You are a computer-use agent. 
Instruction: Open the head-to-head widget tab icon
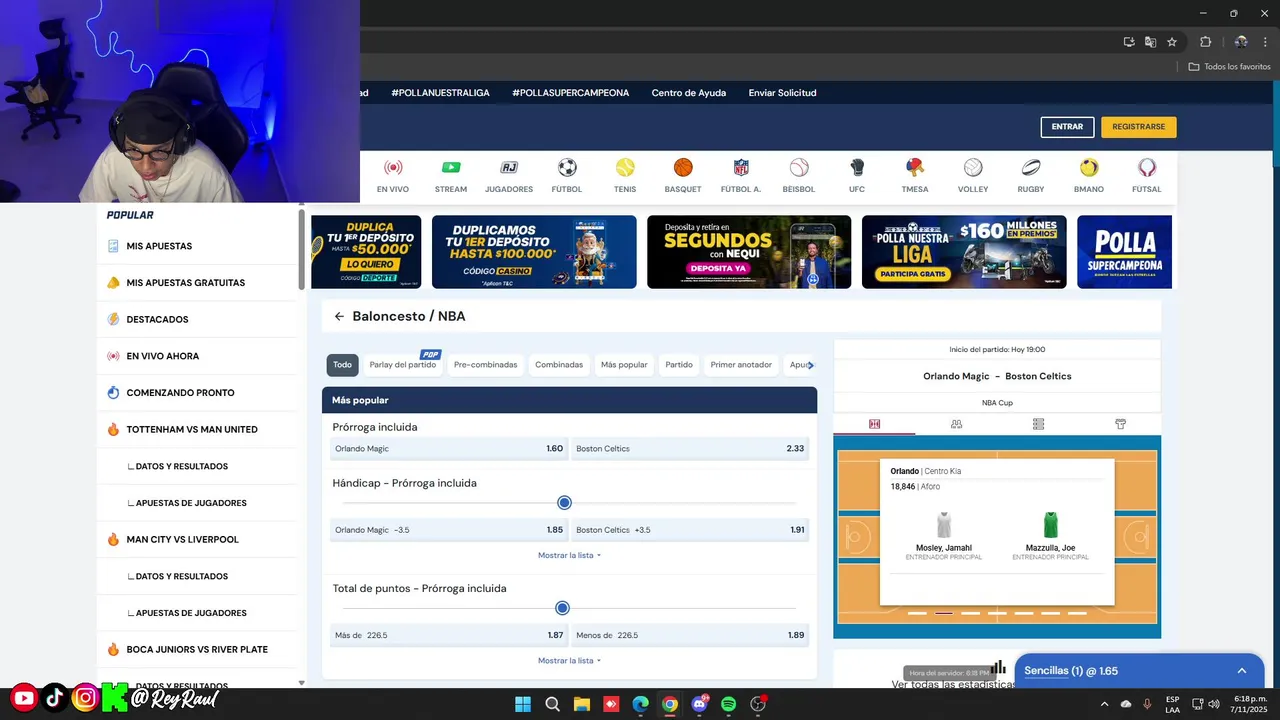956,424
